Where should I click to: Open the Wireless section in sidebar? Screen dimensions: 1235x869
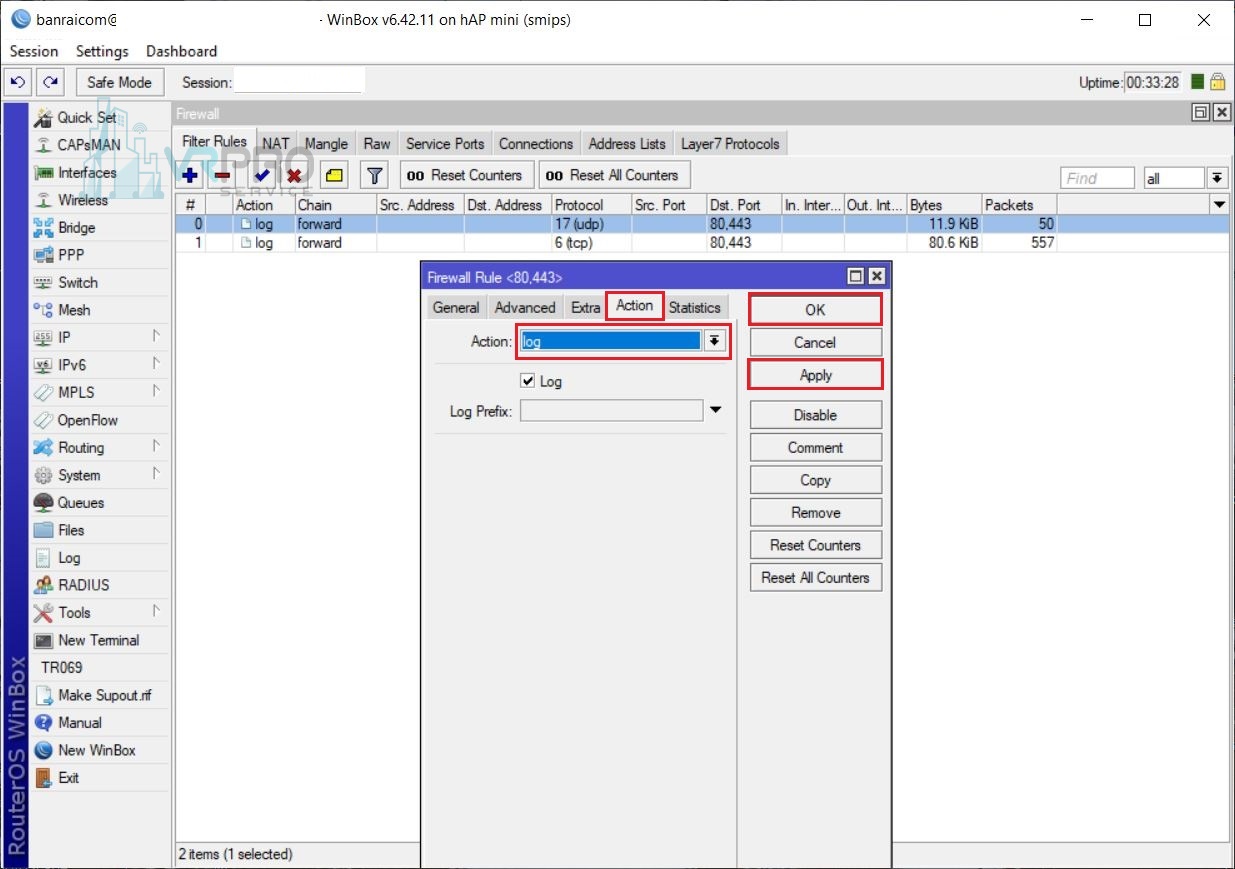click(x=84, y=199)
